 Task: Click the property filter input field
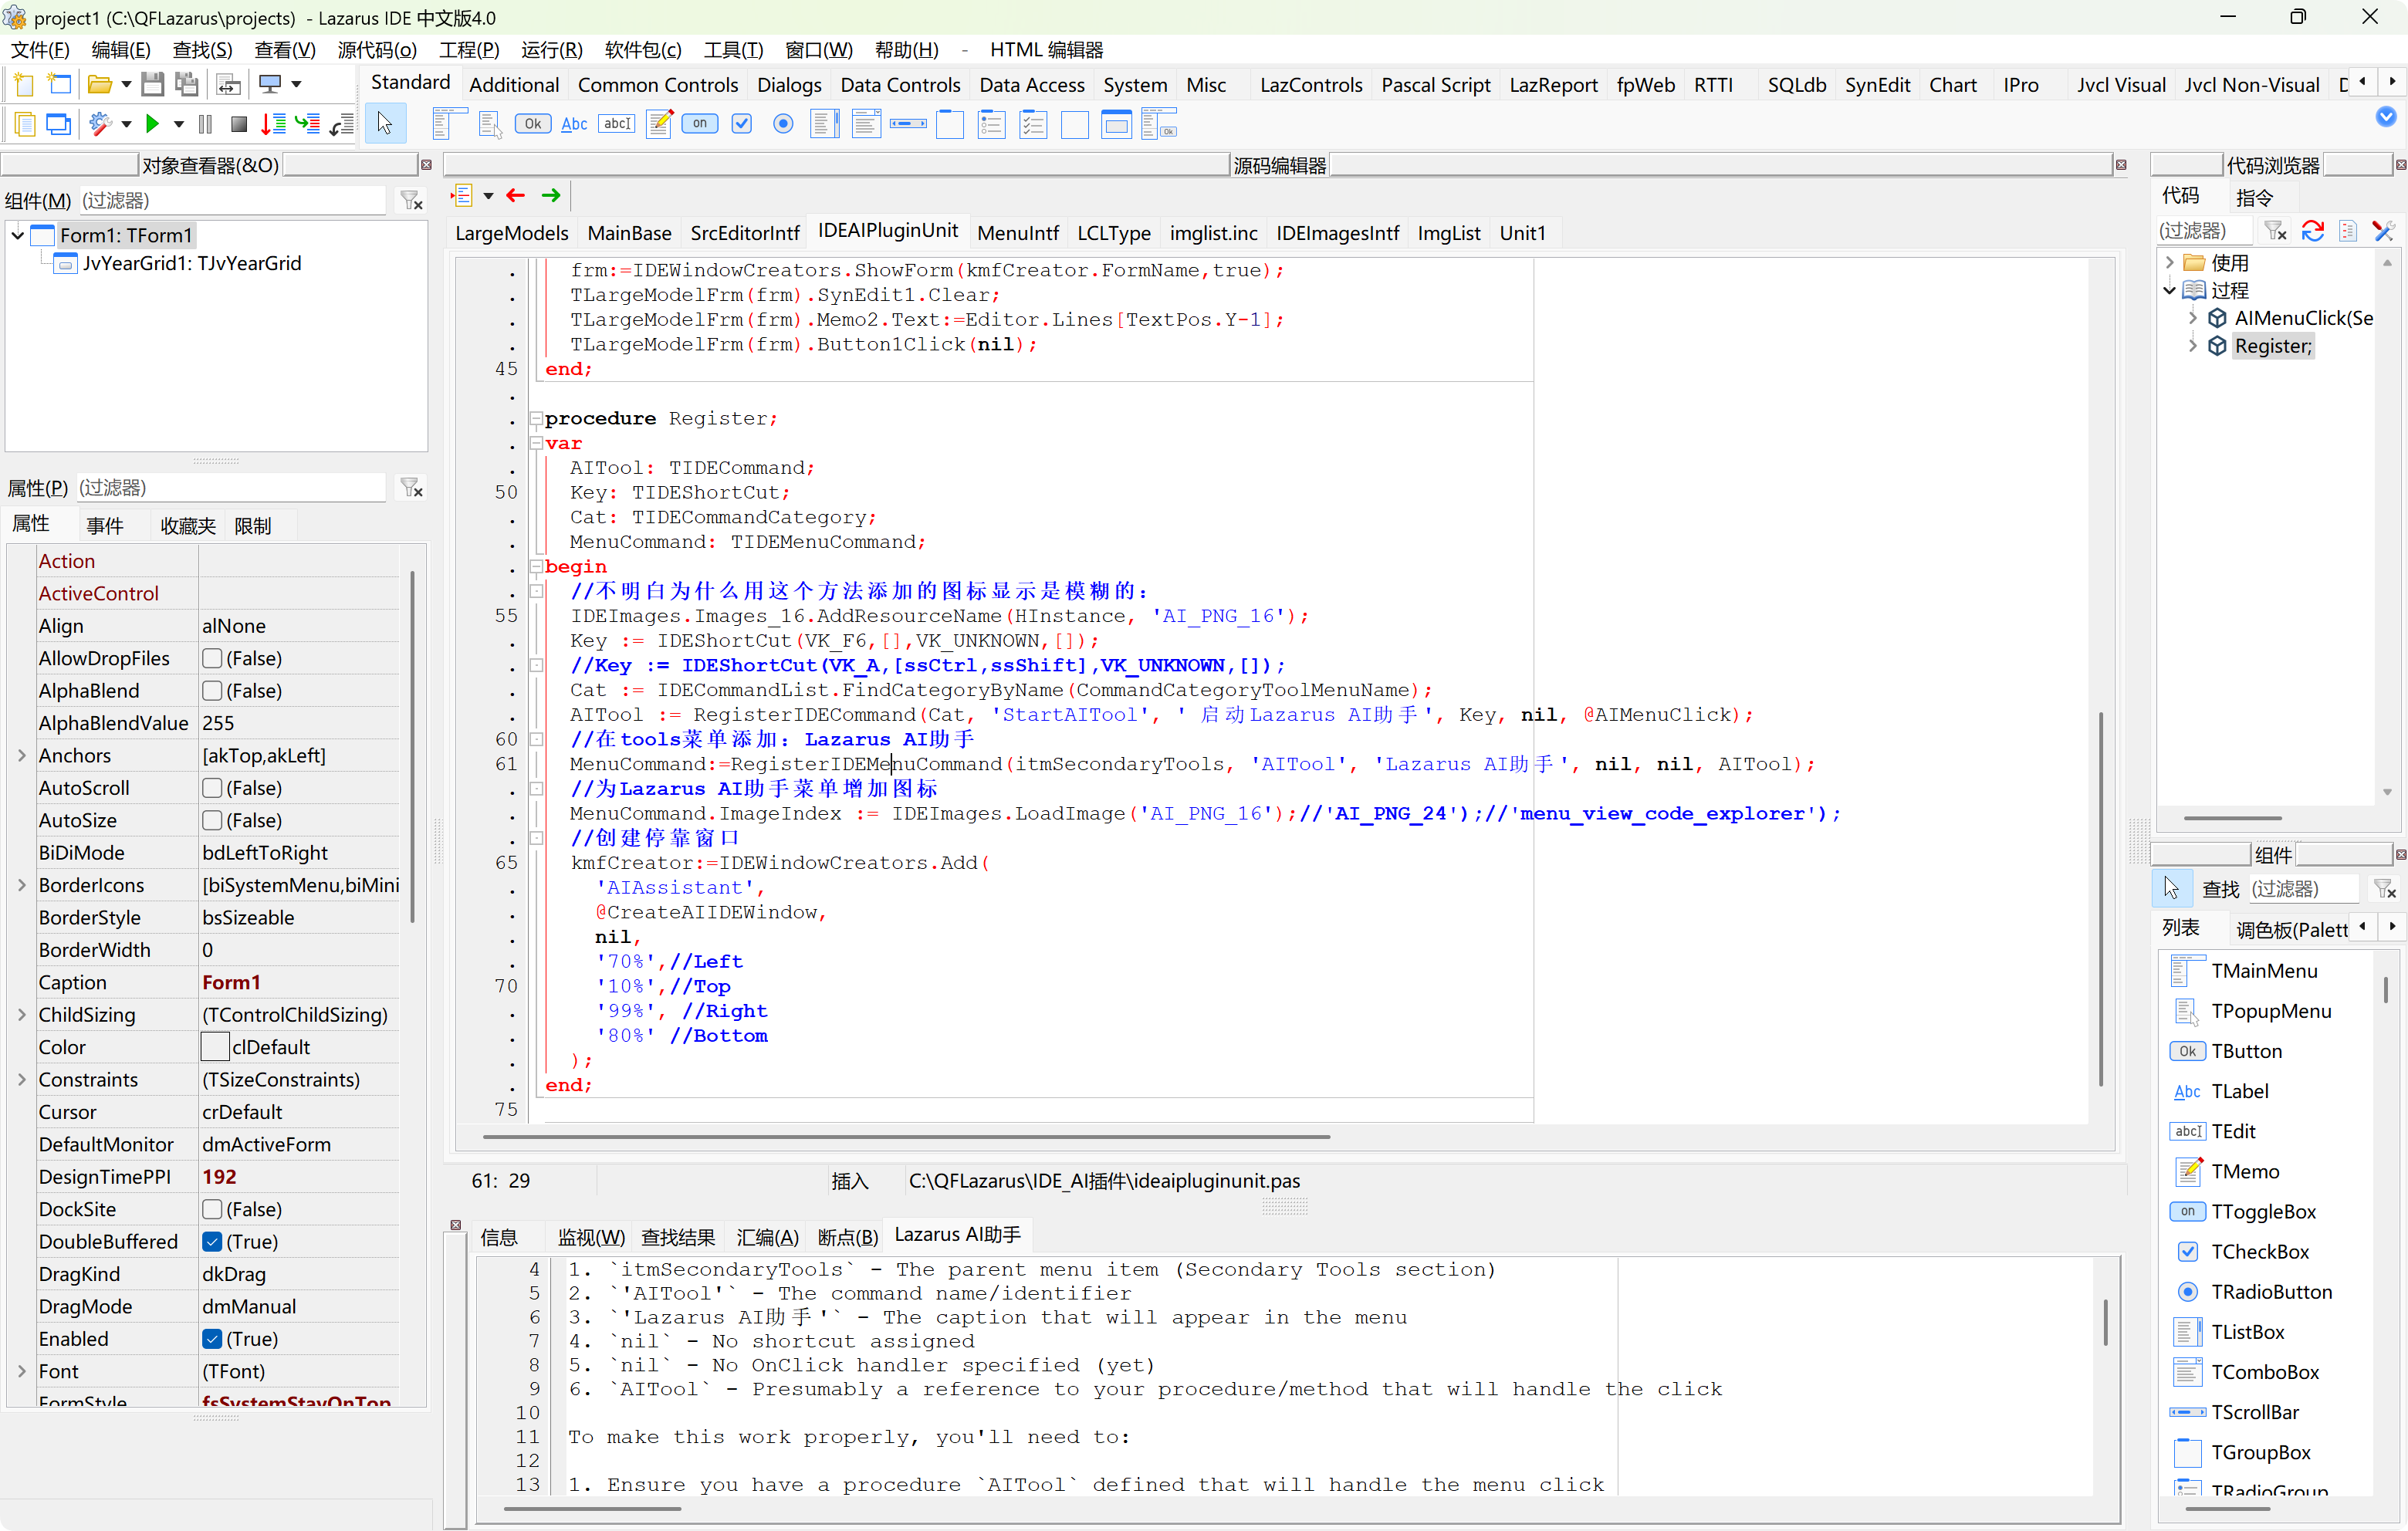pyautogui.click(x=230, y=487)
